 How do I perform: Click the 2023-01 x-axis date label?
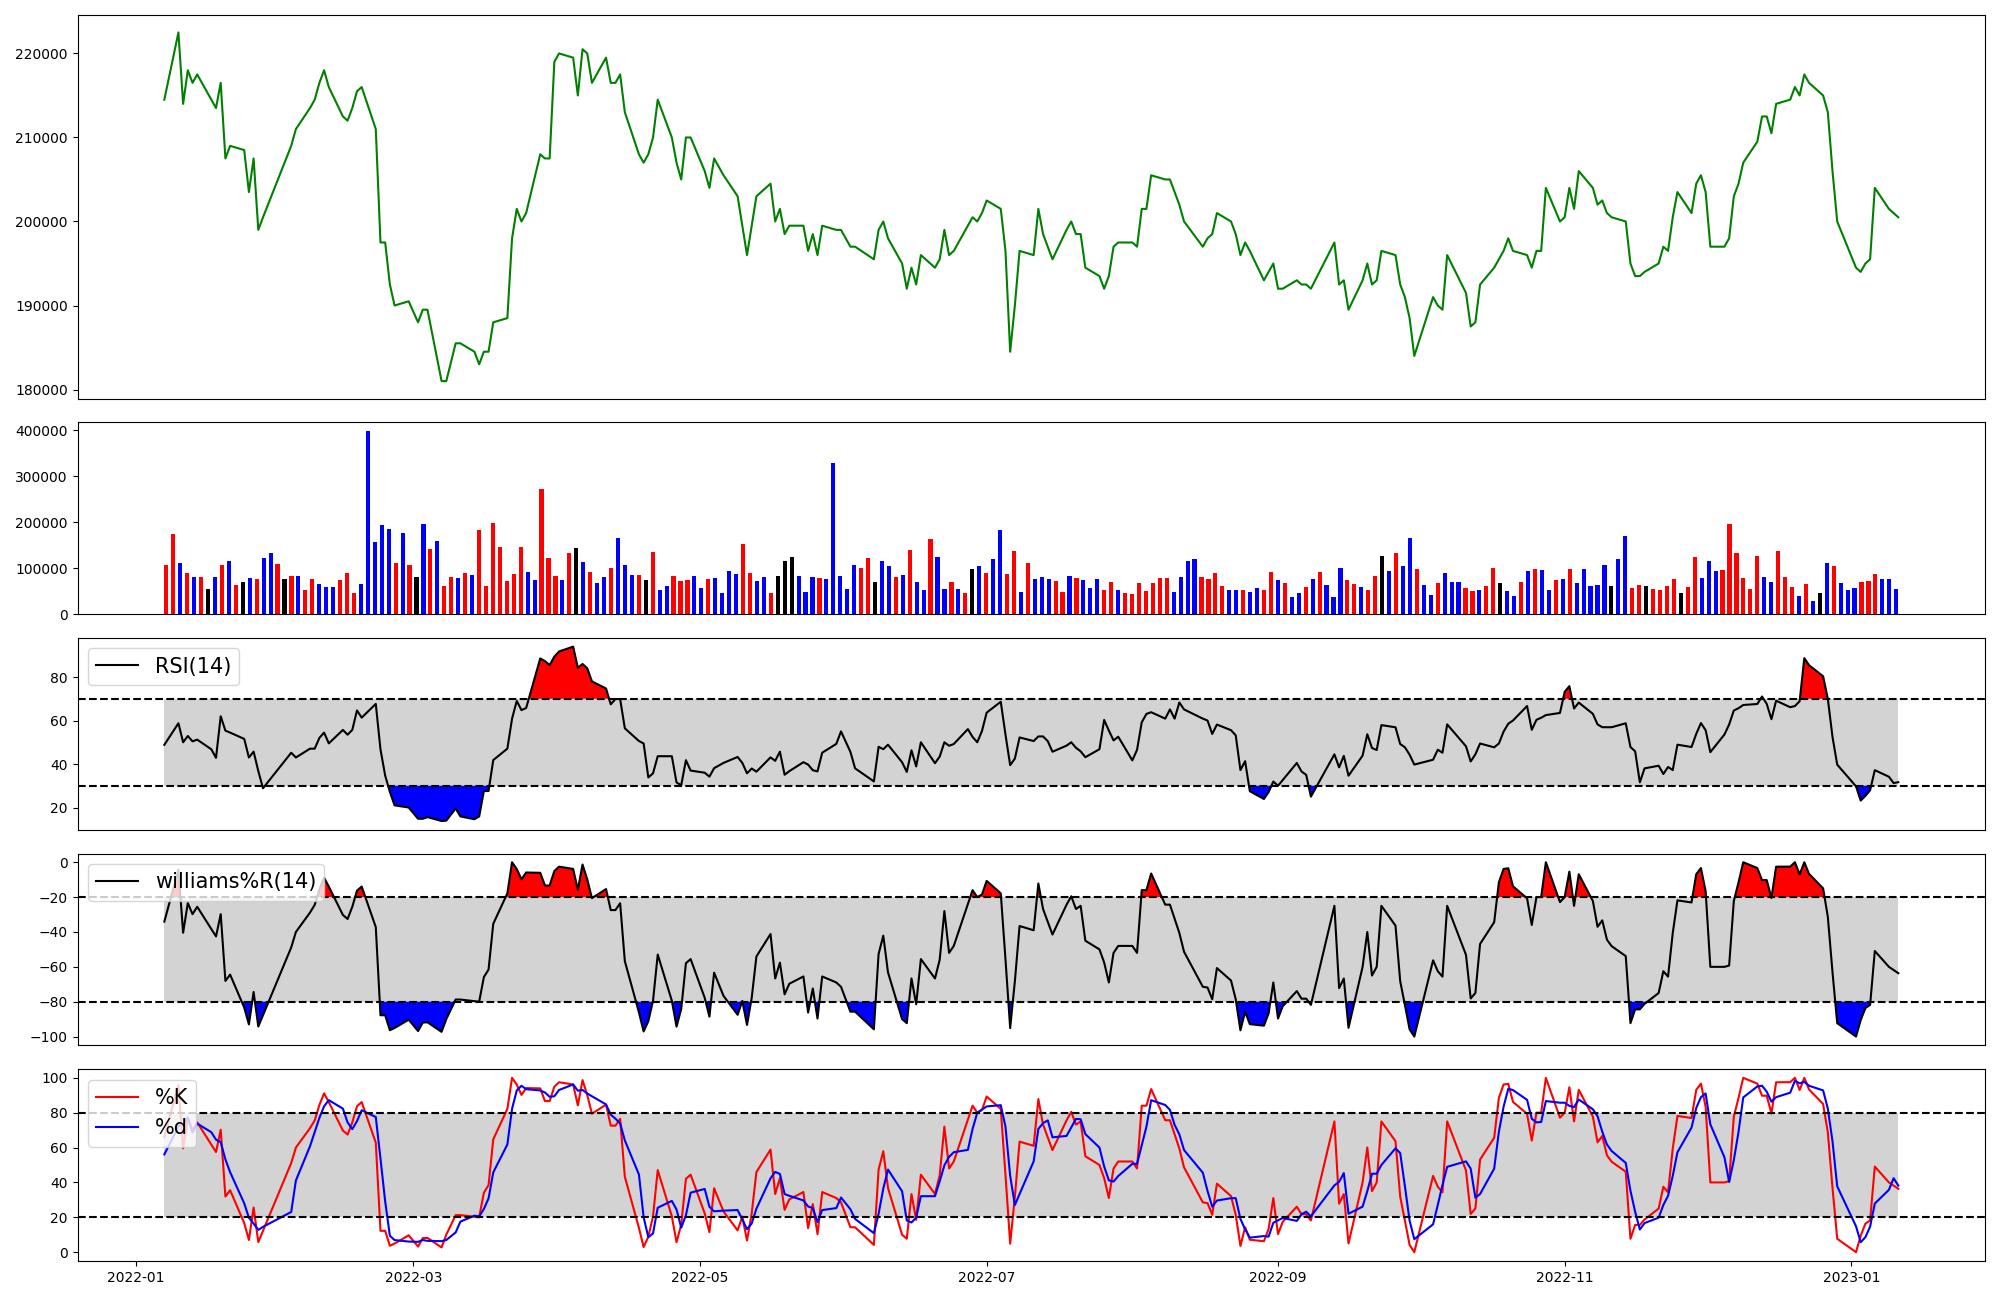(1851, 1277)
